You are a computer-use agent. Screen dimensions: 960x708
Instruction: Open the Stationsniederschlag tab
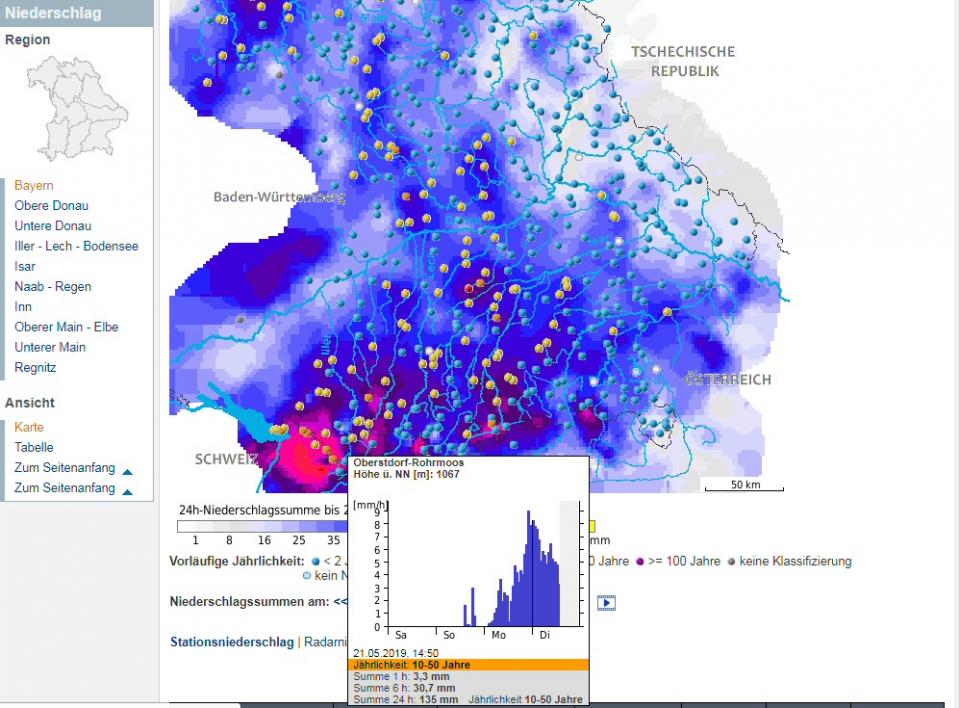click(231, 642)
